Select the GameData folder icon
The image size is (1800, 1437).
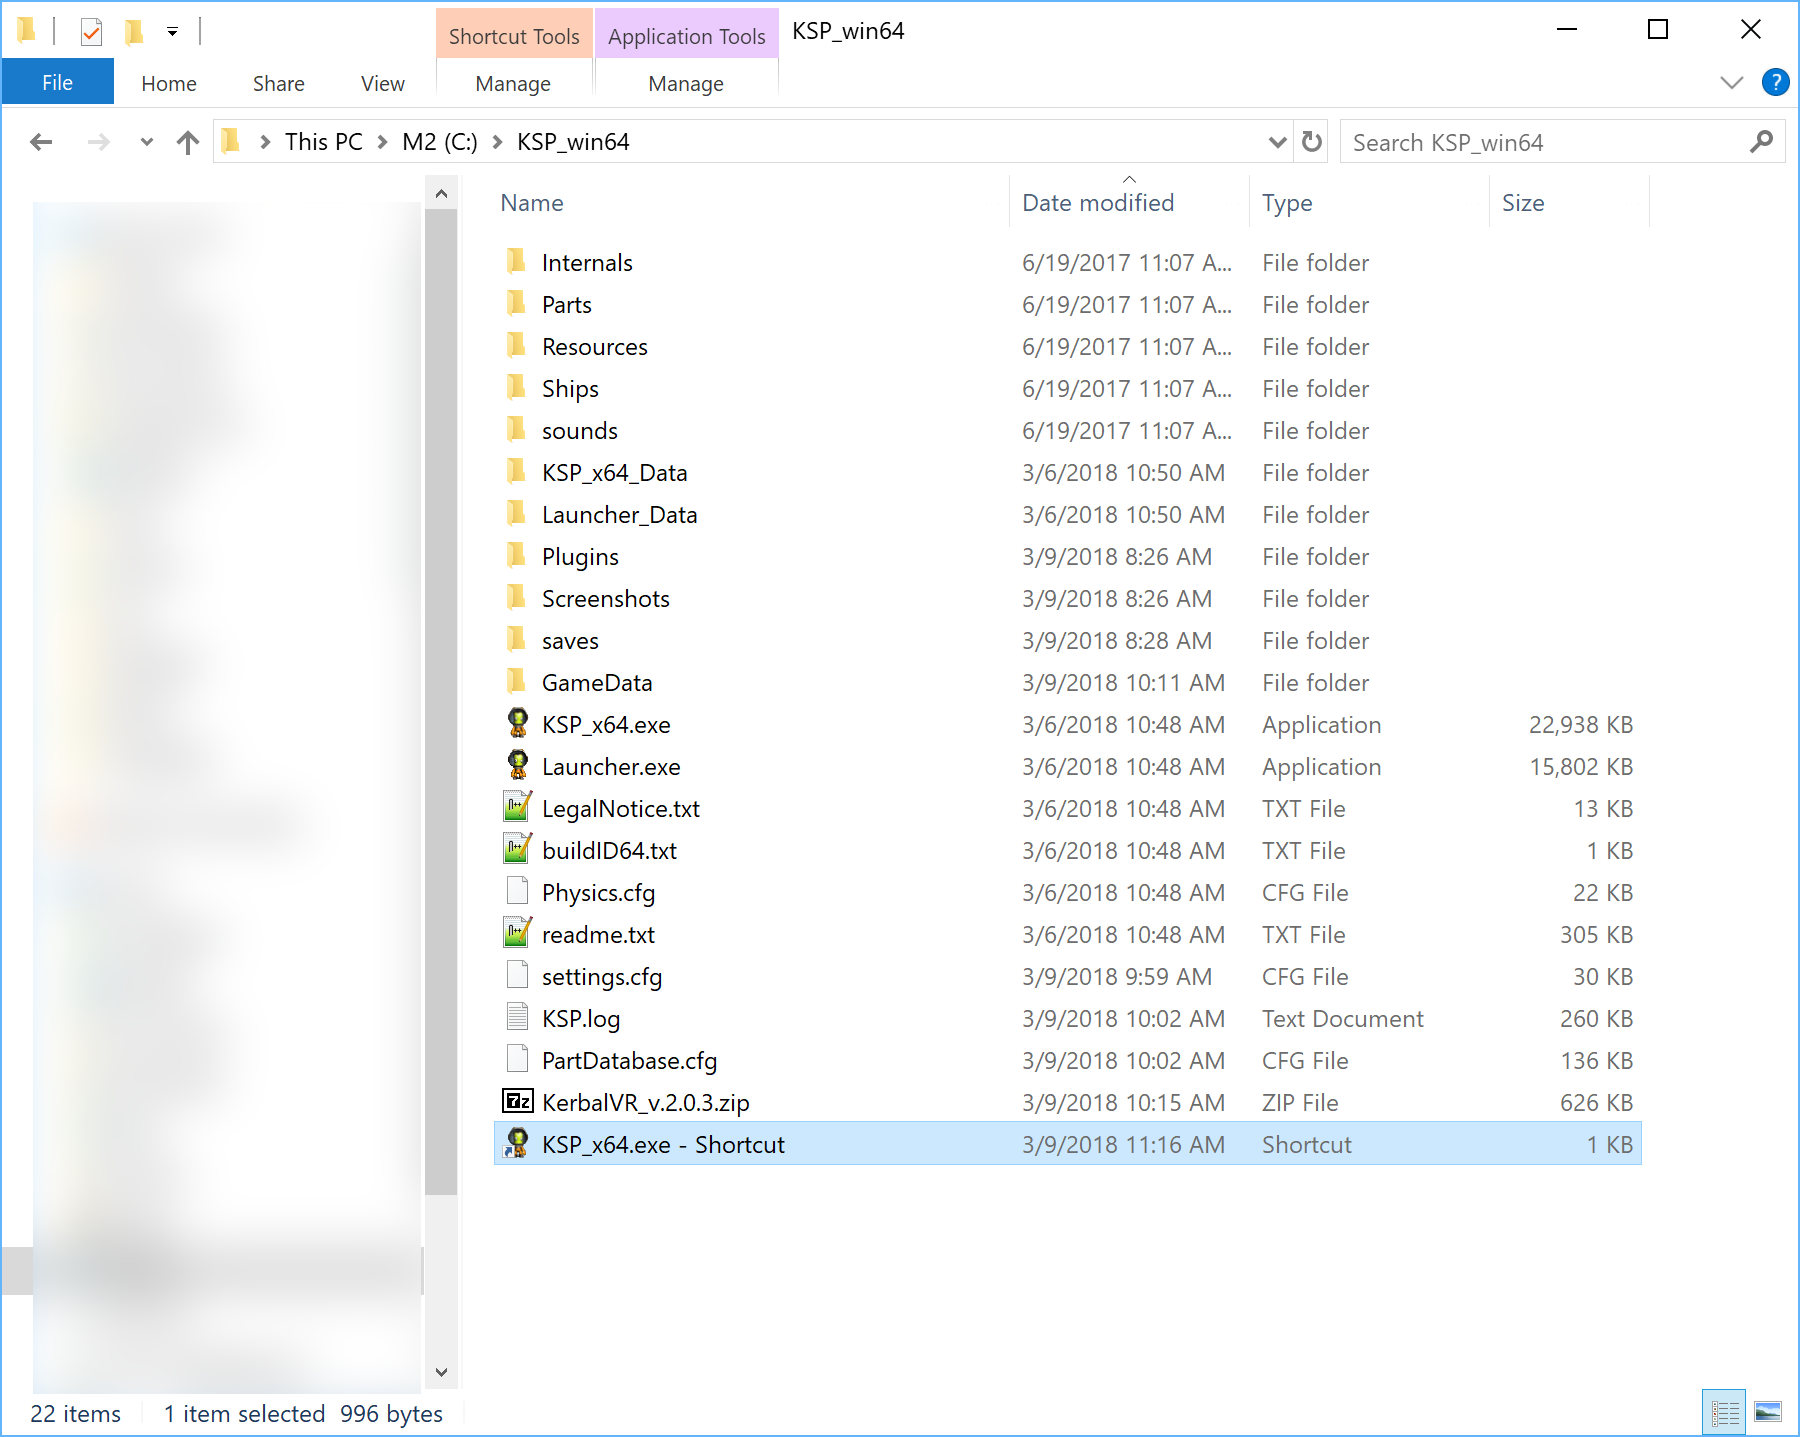[x=516, y=681]
